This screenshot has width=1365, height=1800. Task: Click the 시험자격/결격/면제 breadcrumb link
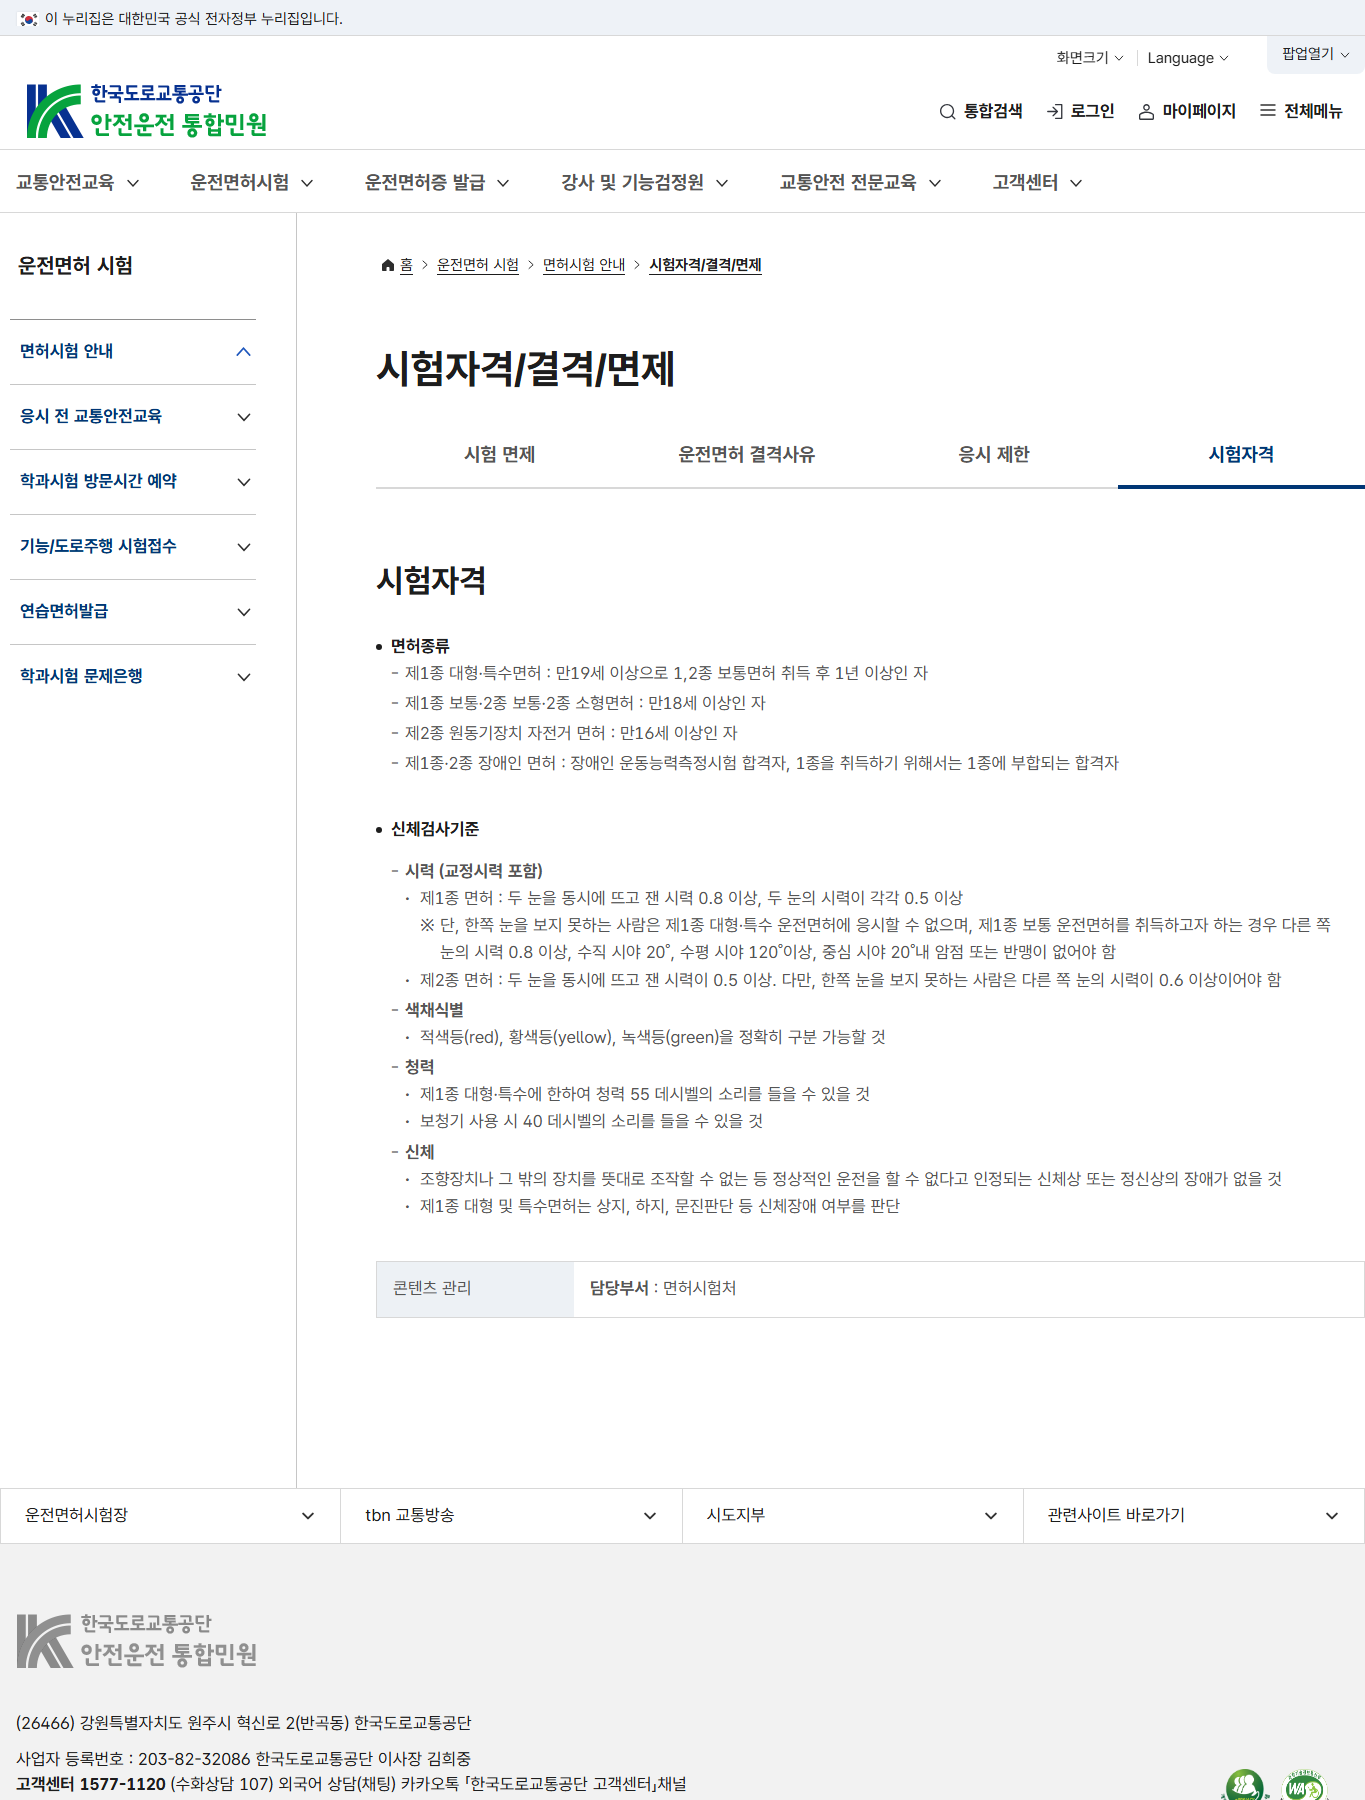705,265
